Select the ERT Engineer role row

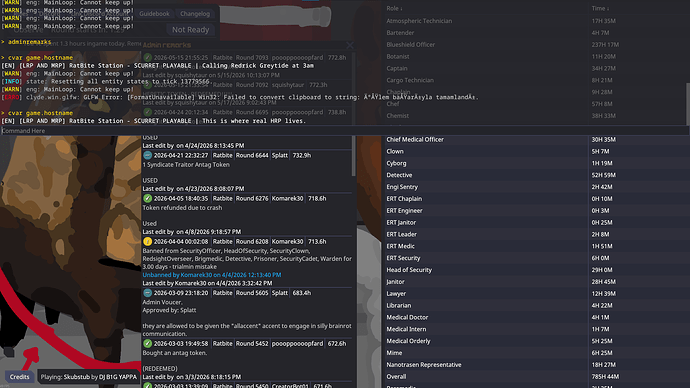click(x=536, y=211)
